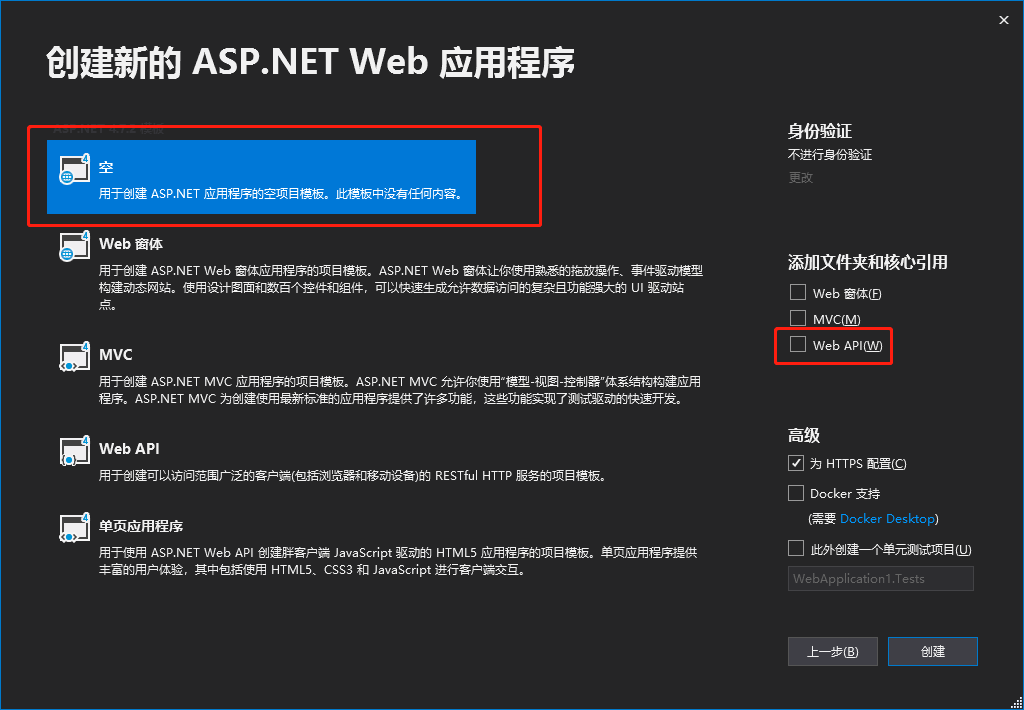Select the 空 template title text
This screenshot has width=1024, height=710.
(106, 167)
